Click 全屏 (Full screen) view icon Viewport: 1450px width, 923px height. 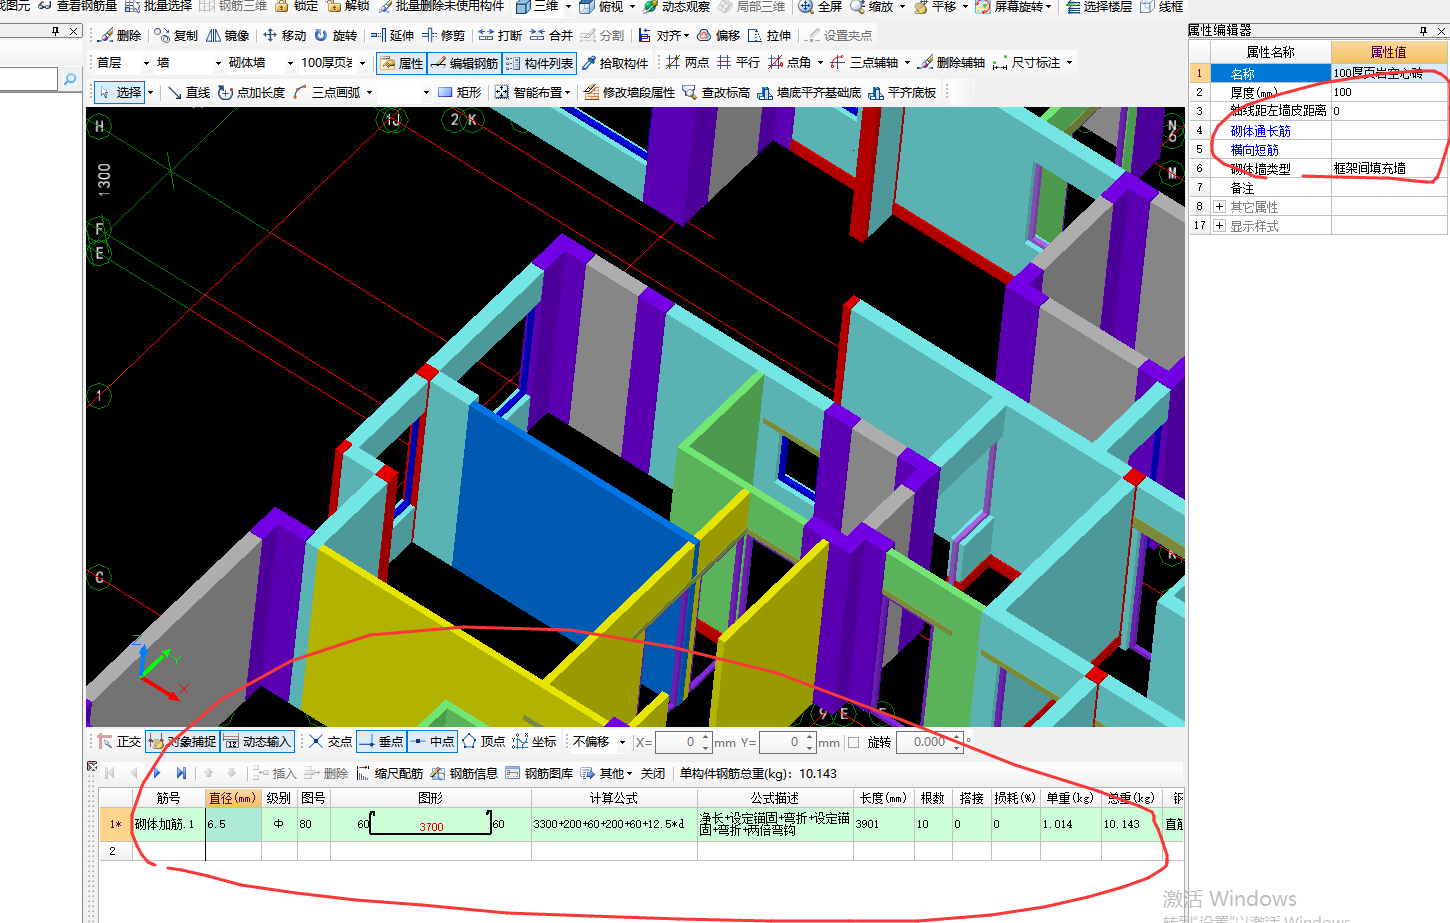click(820, 7)
